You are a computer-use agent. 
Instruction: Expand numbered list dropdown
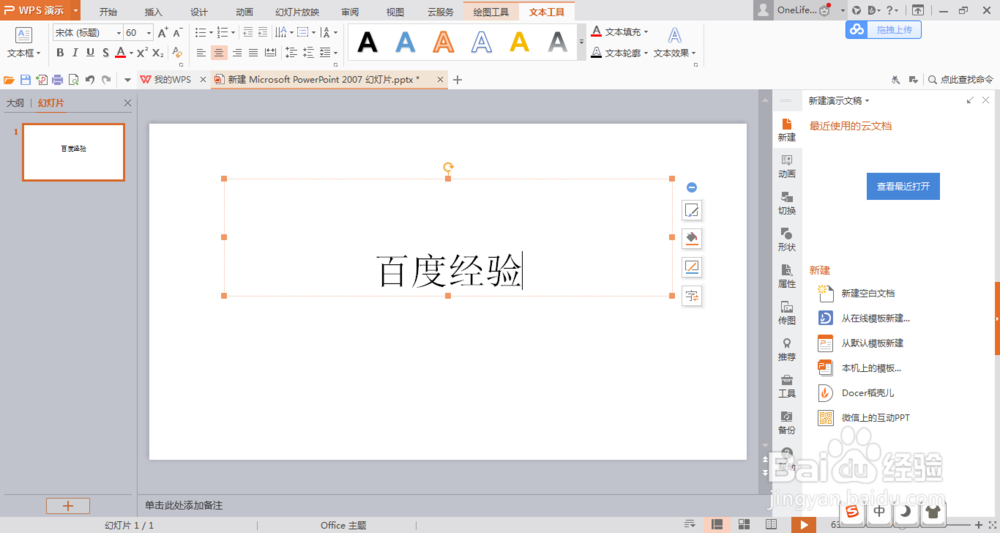point(233,33)
